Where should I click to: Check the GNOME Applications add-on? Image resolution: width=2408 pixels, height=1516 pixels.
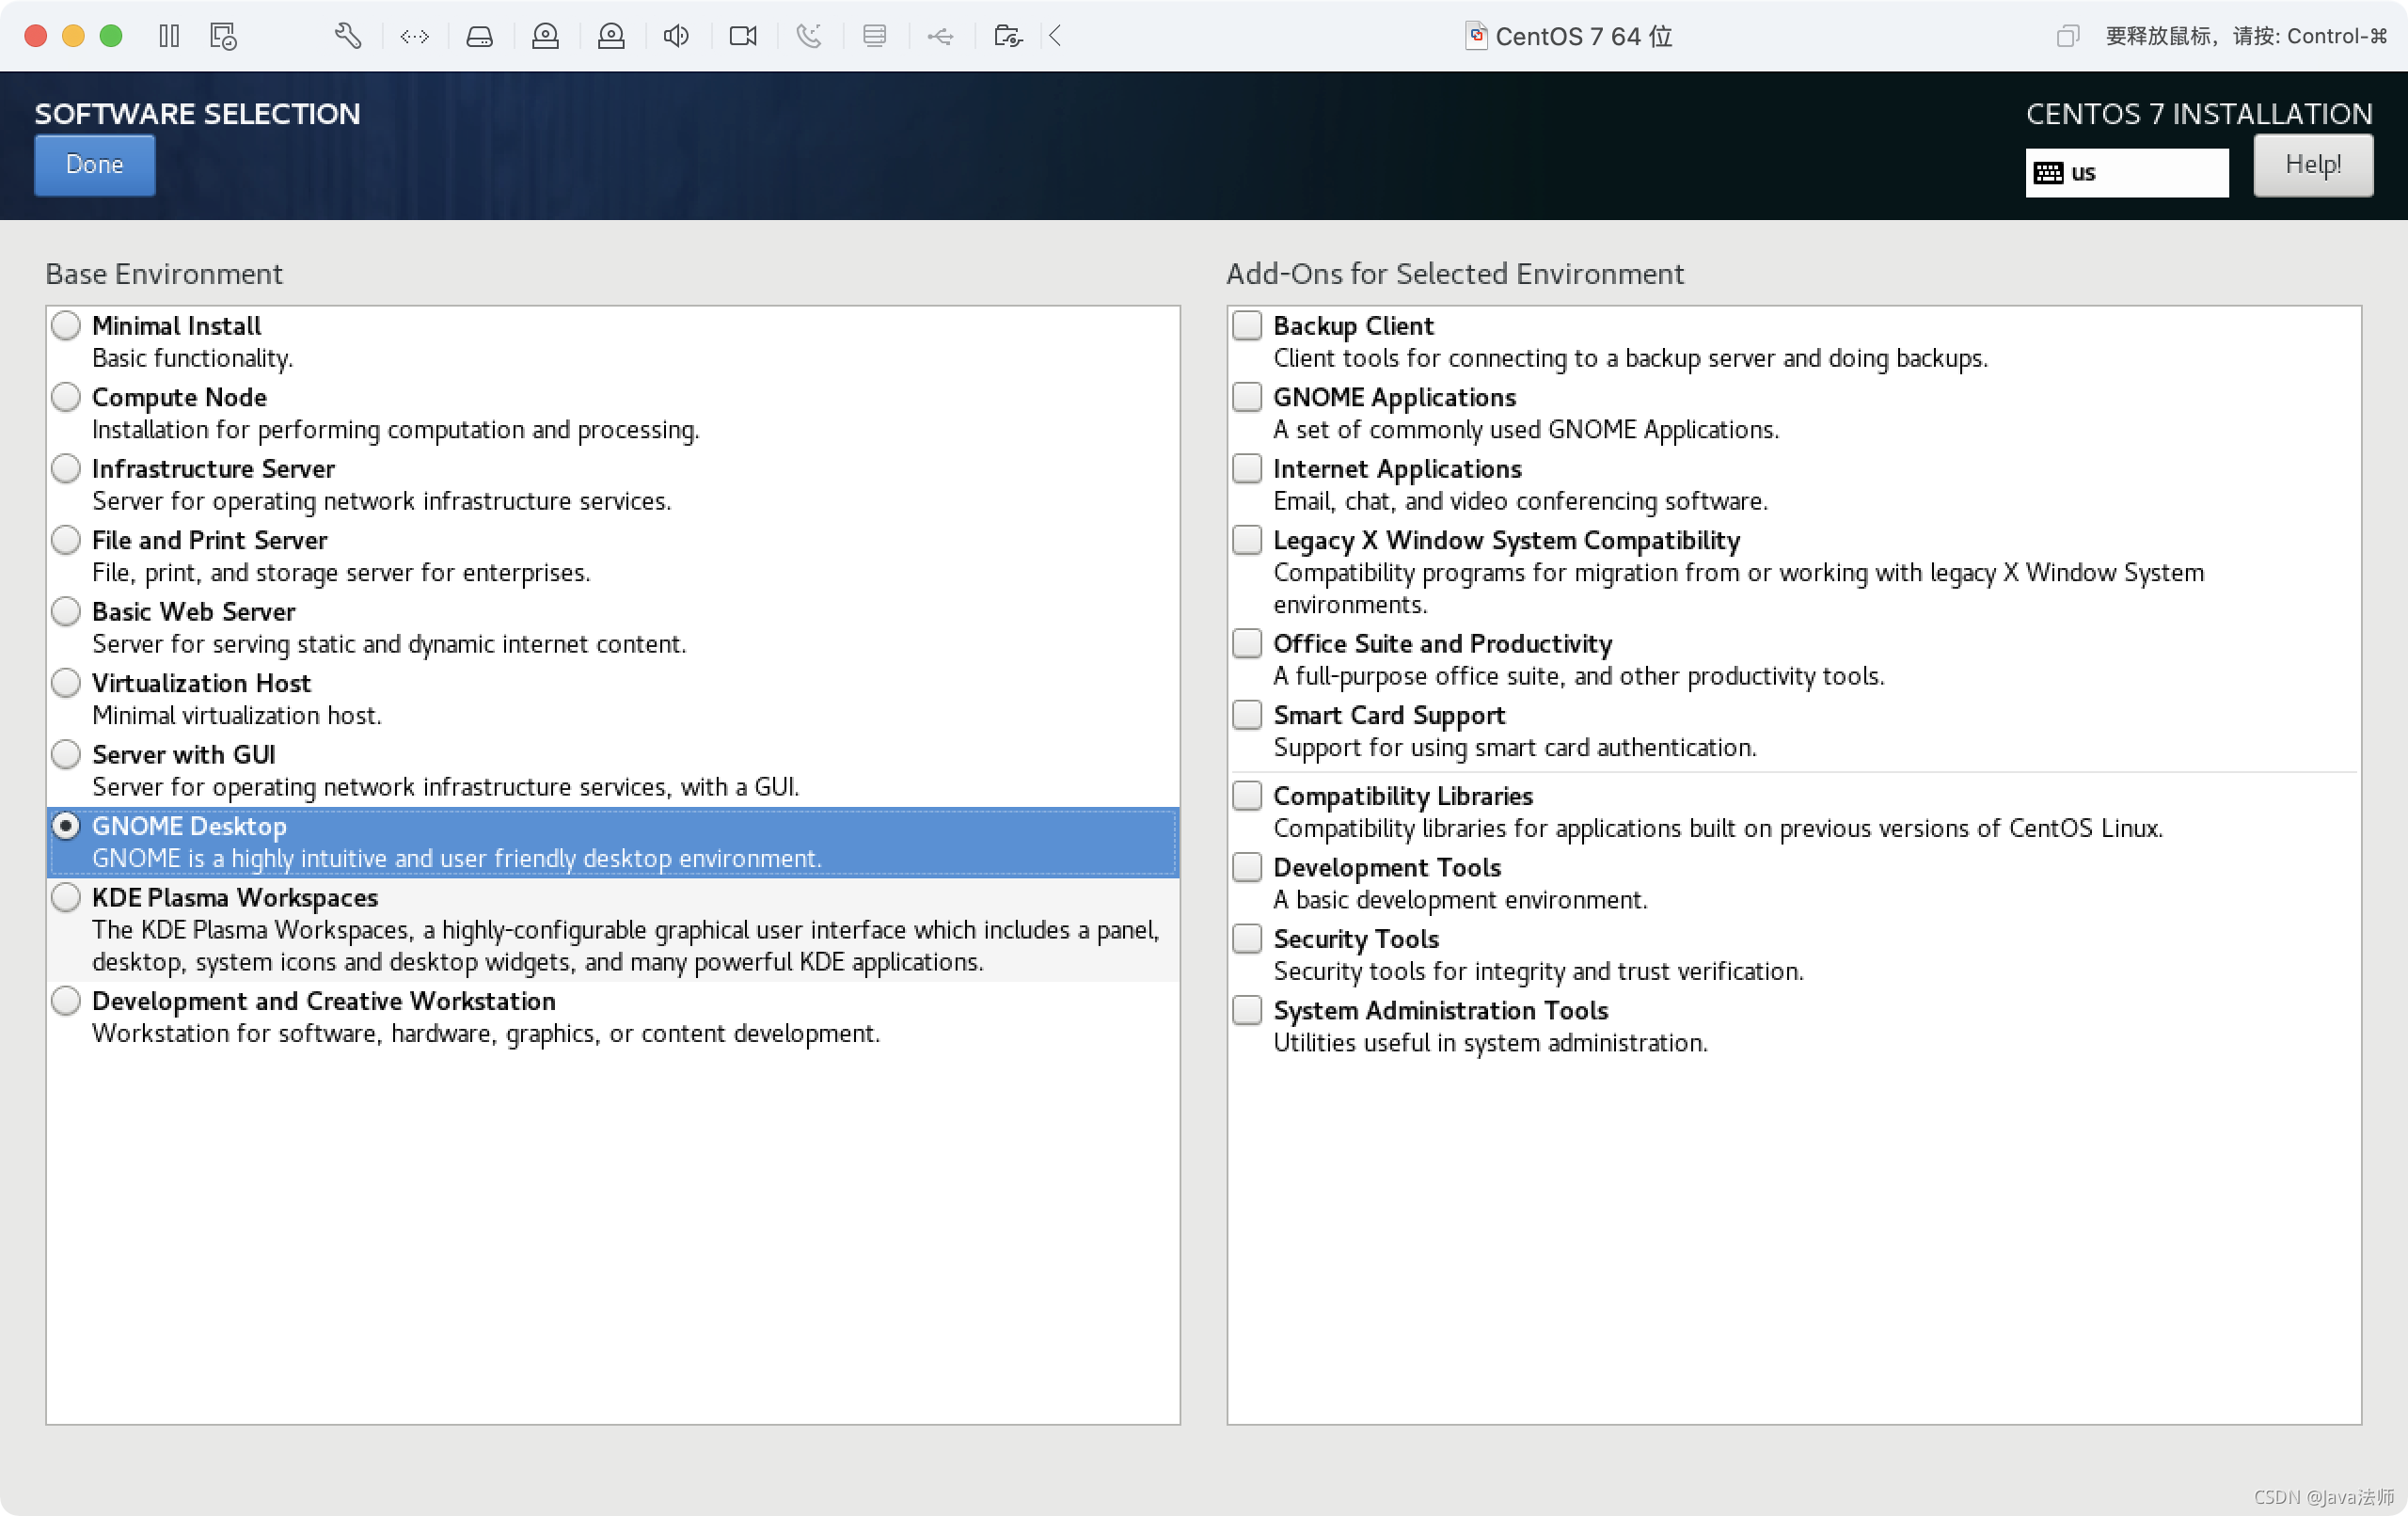[x=1247, y=397]
